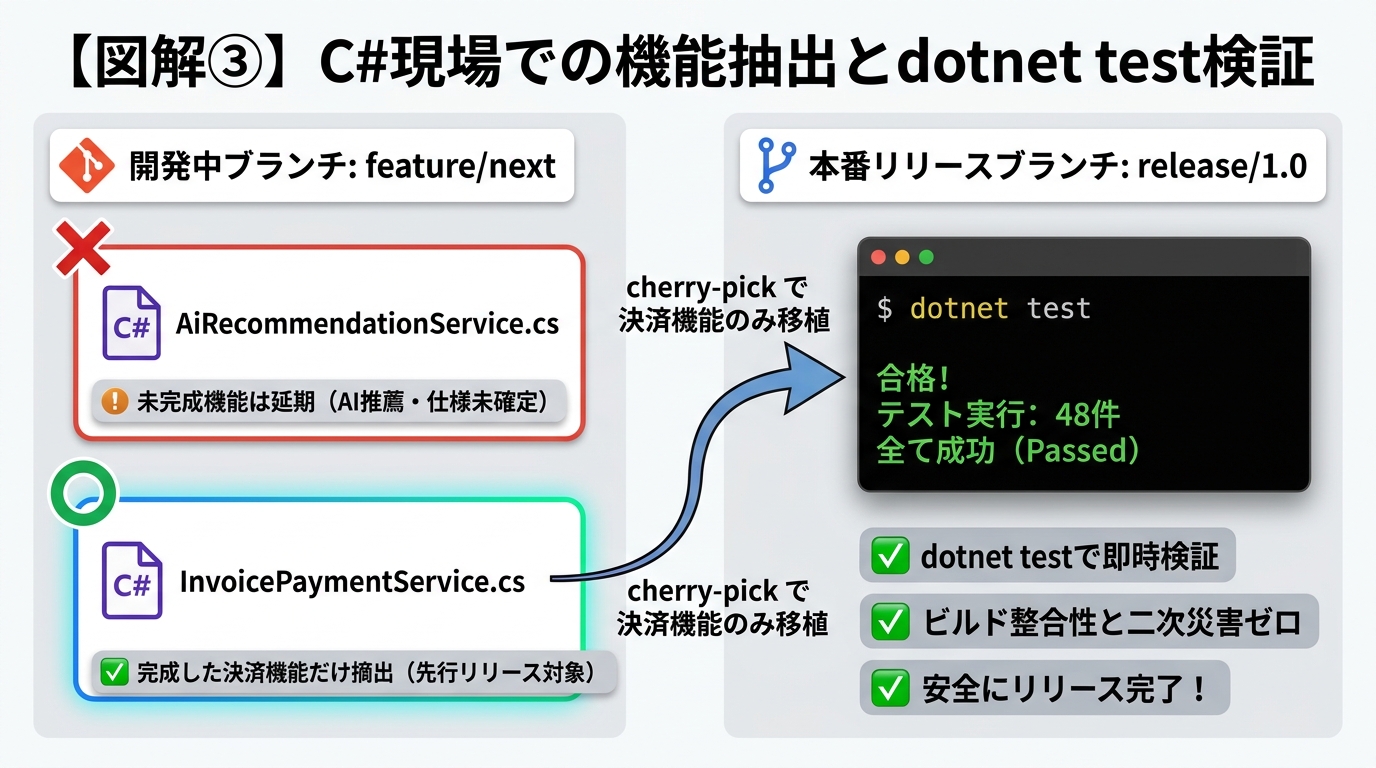Click the テスト実行: 48件 line
Image resolution: width=1376 pixels, height=768 pixels.
(x=998, y=414)
